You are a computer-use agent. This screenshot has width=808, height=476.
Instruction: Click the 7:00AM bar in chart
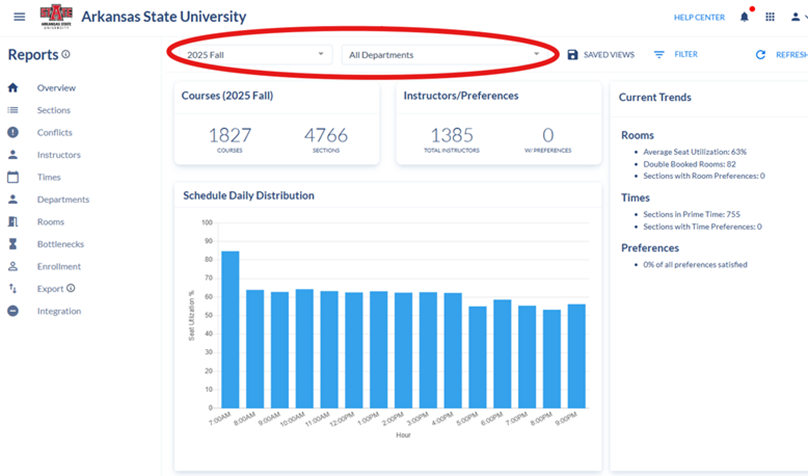pyautogui.click(x=230, y=330)
